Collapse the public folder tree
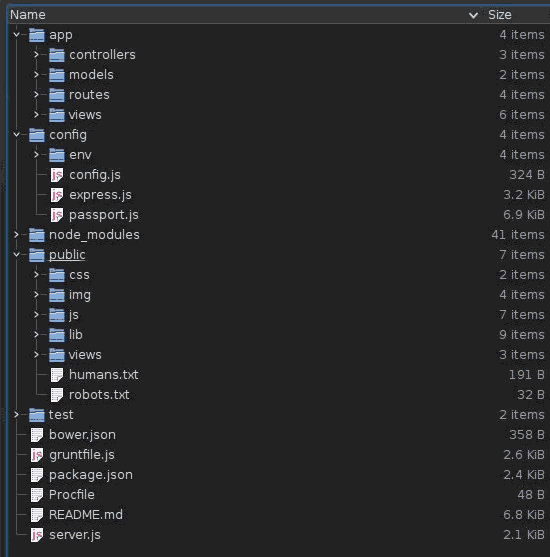Viewport: 550px width, 557px height. tap(16, 255)
